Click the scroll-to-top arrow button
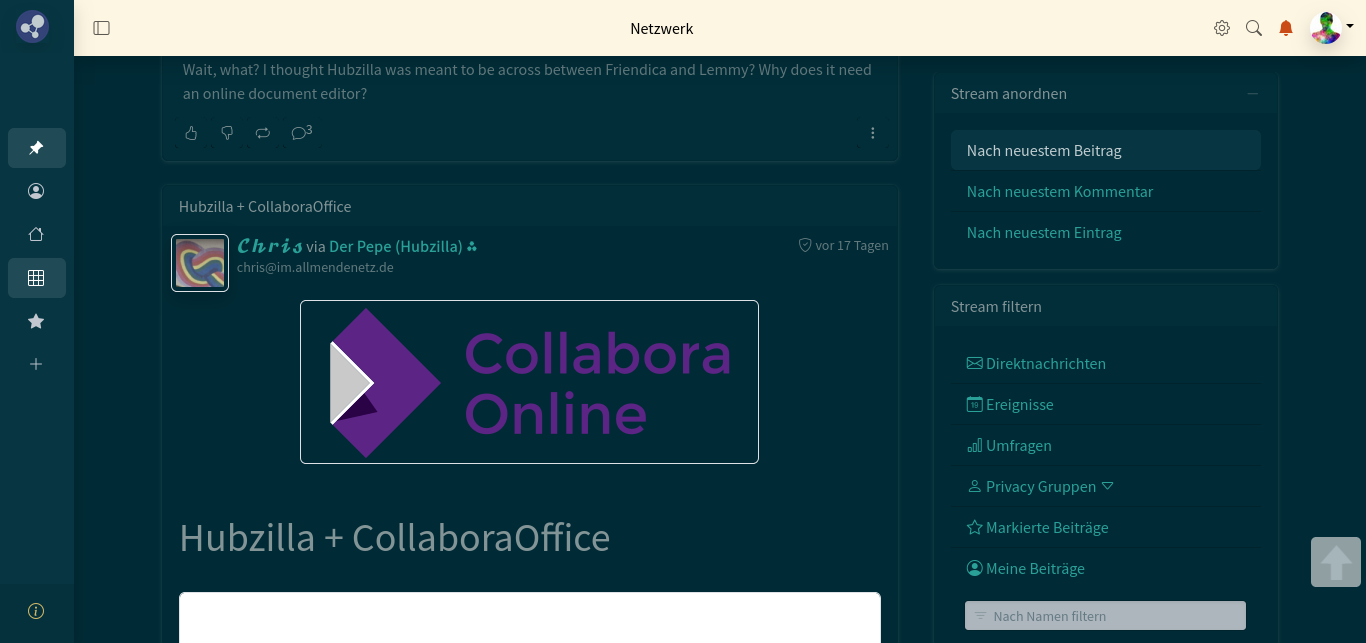 (1336, 562)
